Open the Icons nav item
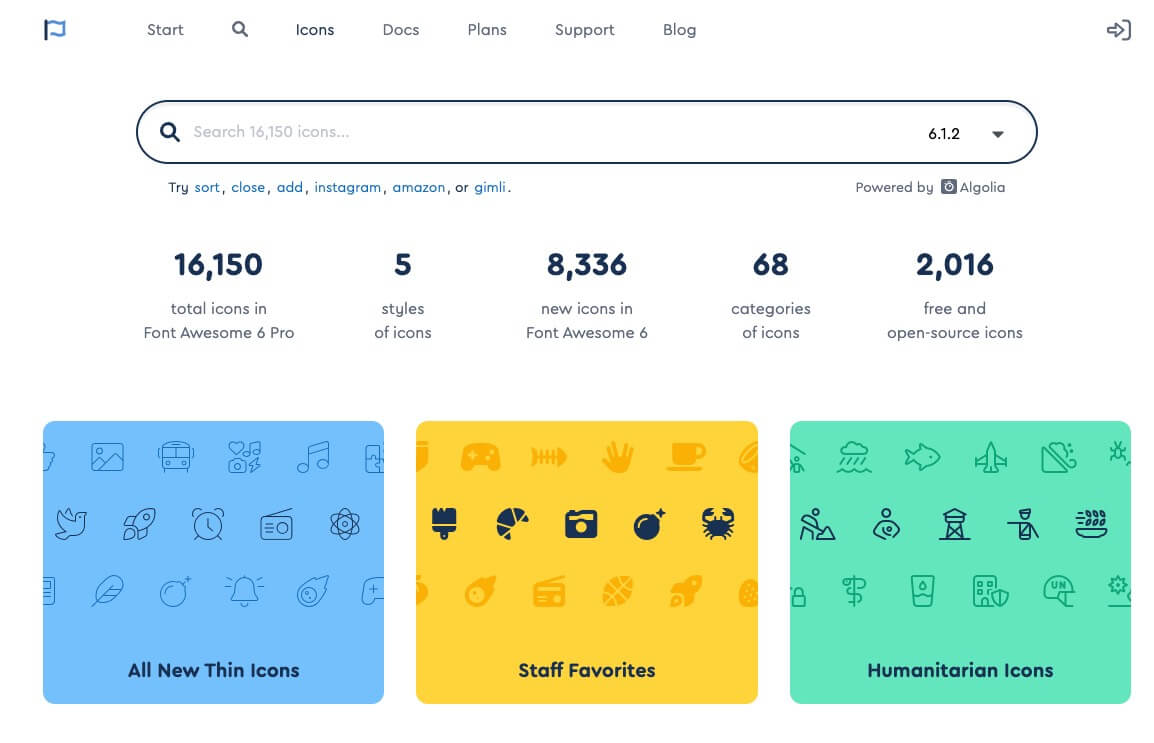 315,29
